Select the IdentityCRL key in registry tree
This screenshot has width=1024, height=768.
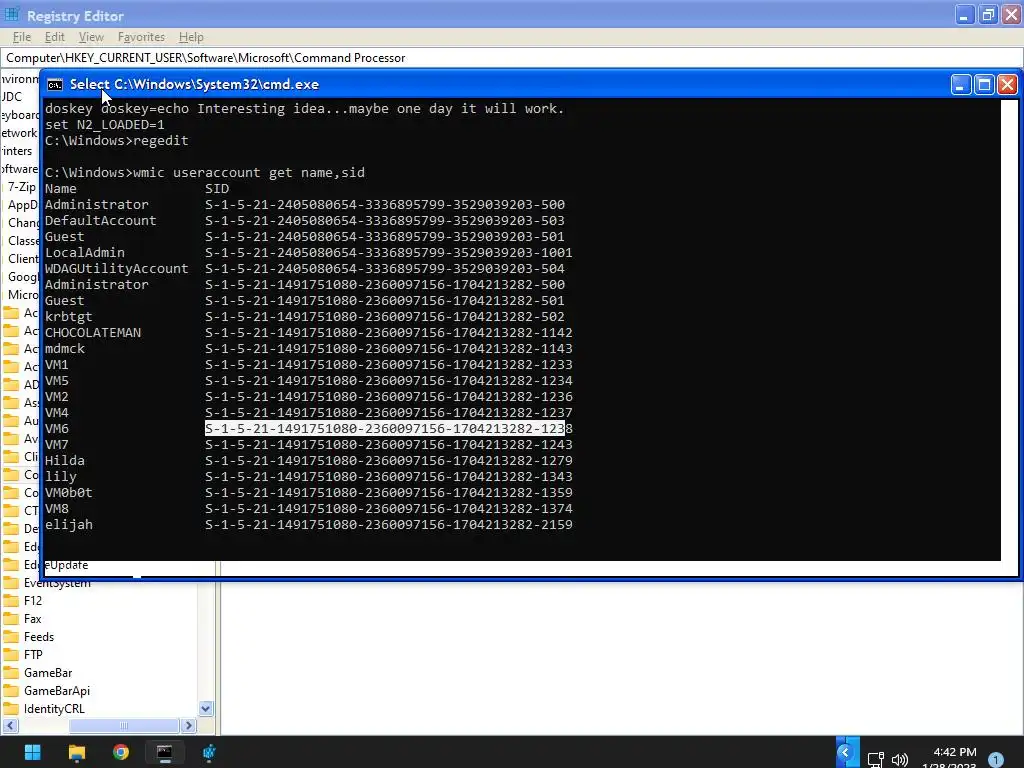point(54,709)
